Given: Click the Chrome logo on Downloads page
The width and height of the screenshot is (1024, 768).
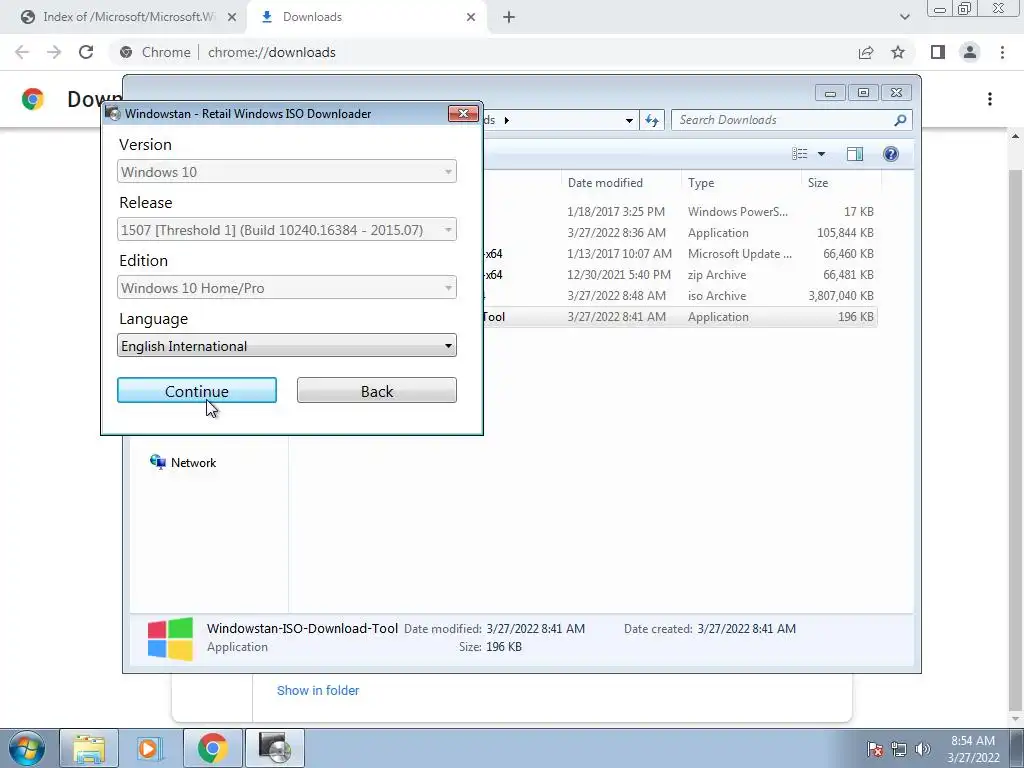Looking at the screenshot, I should 33,99.
